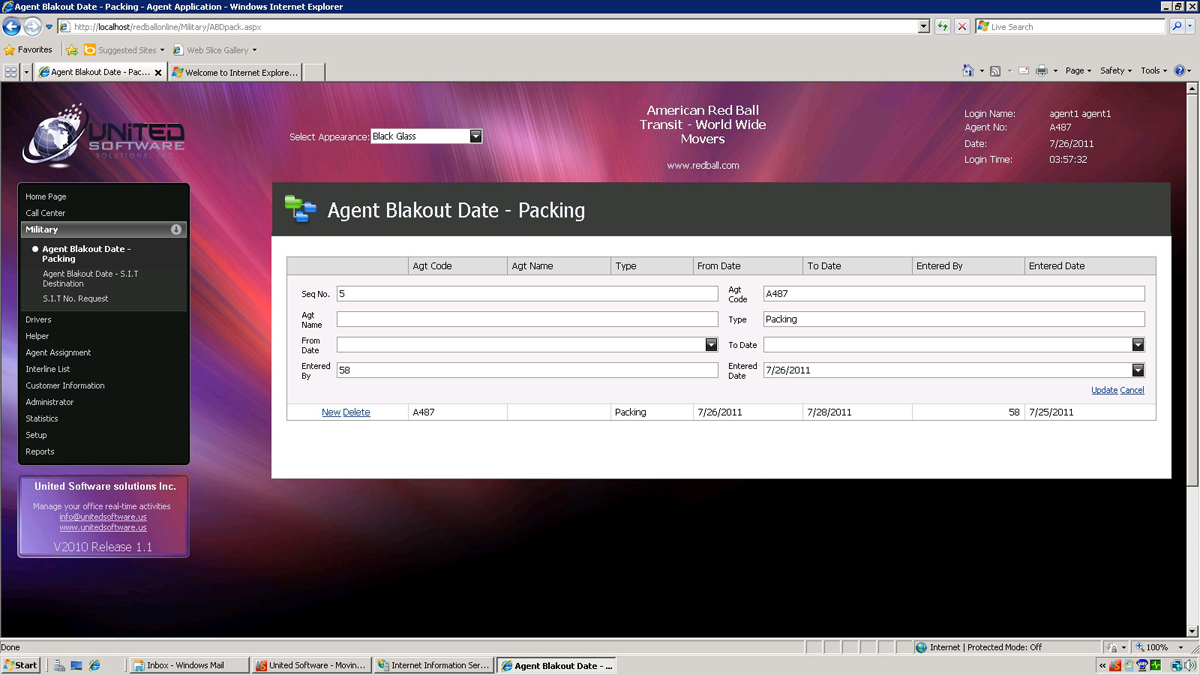Screen dimensions: 1200x675
Task: Open the Start menu
Action: [20, 665]
